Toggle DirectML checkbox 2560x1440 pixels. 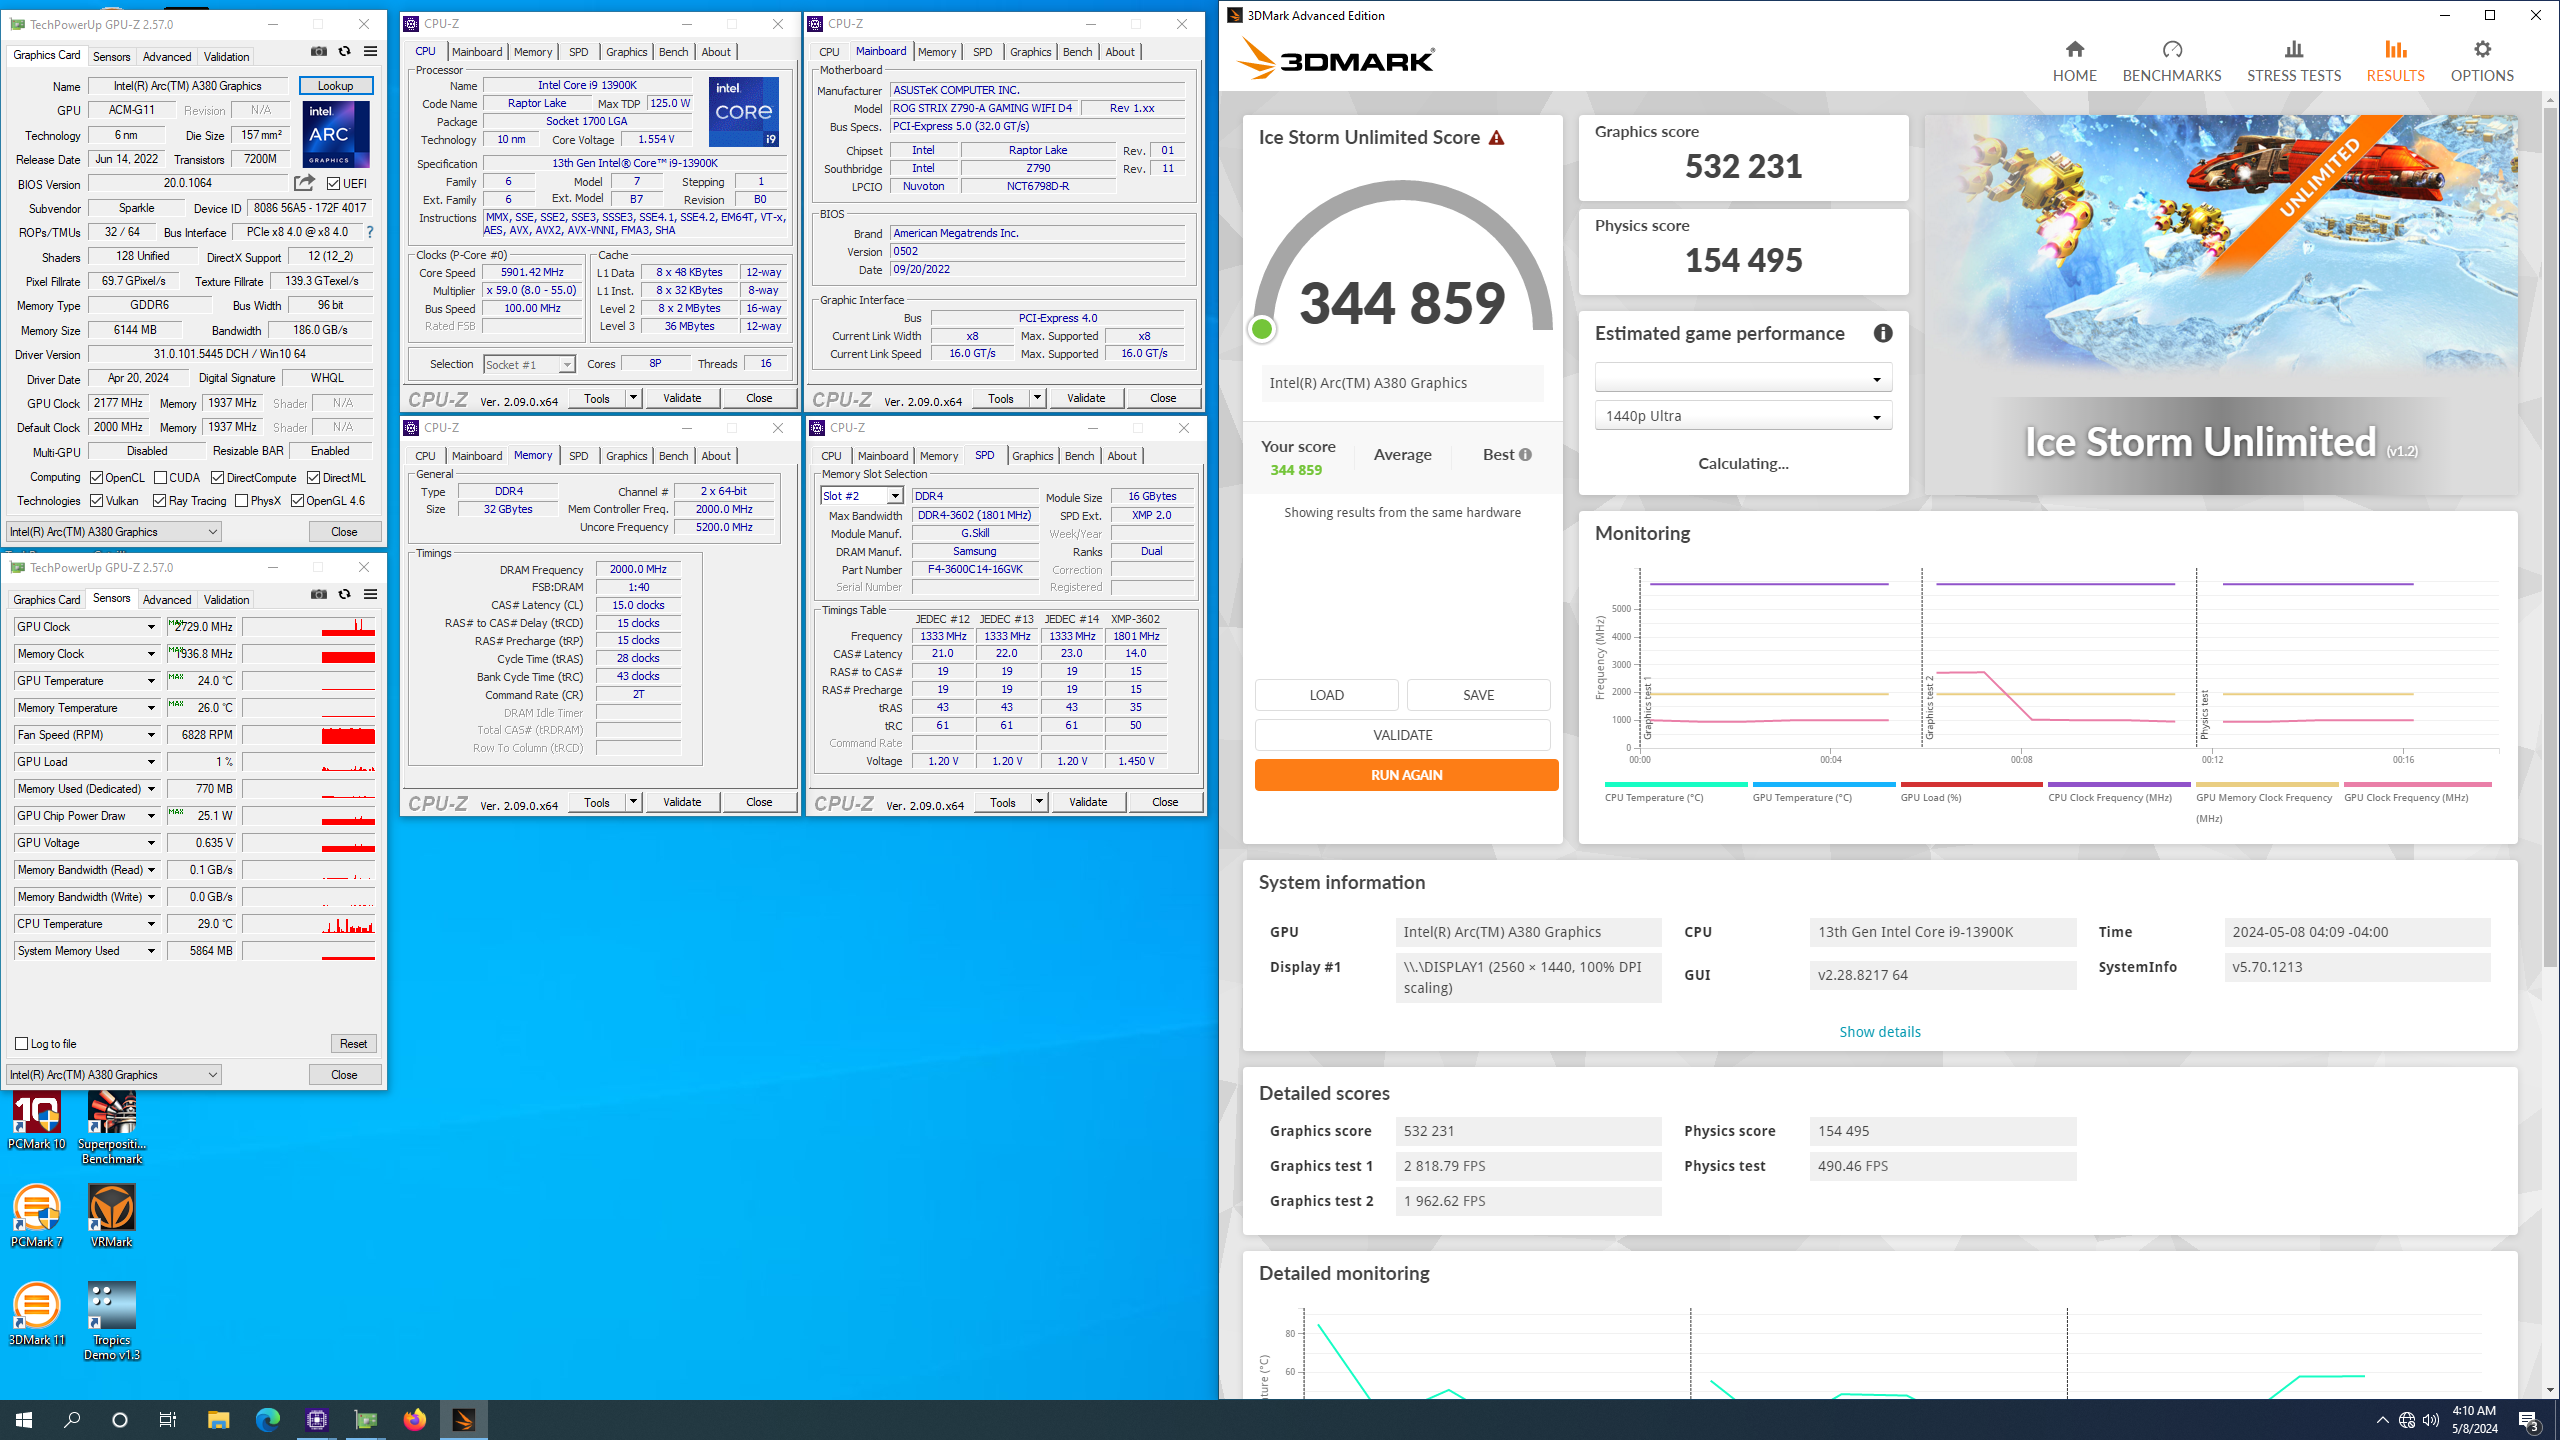pos(313,478)
